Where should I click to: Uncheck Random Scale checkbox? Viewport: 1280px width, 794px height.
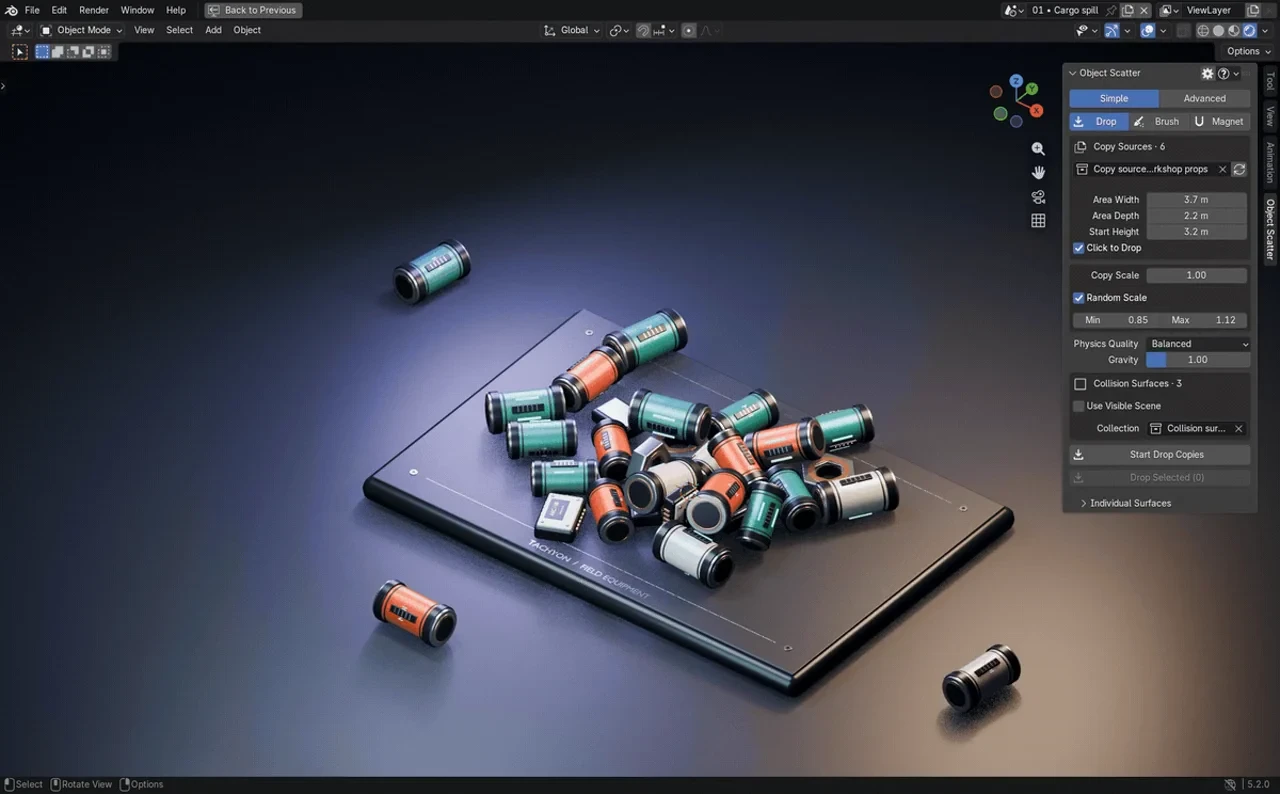[1079, 298]
